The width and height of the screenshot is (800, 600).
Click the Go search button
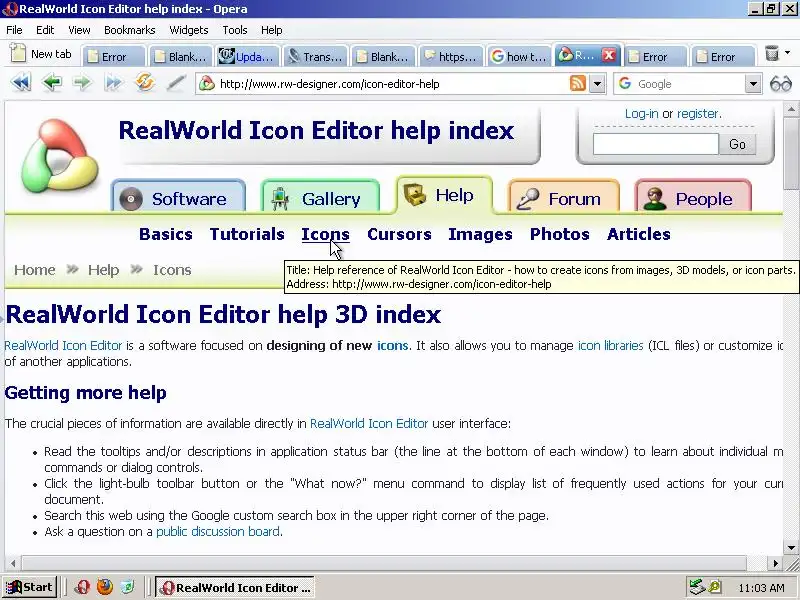coord(737,144)
